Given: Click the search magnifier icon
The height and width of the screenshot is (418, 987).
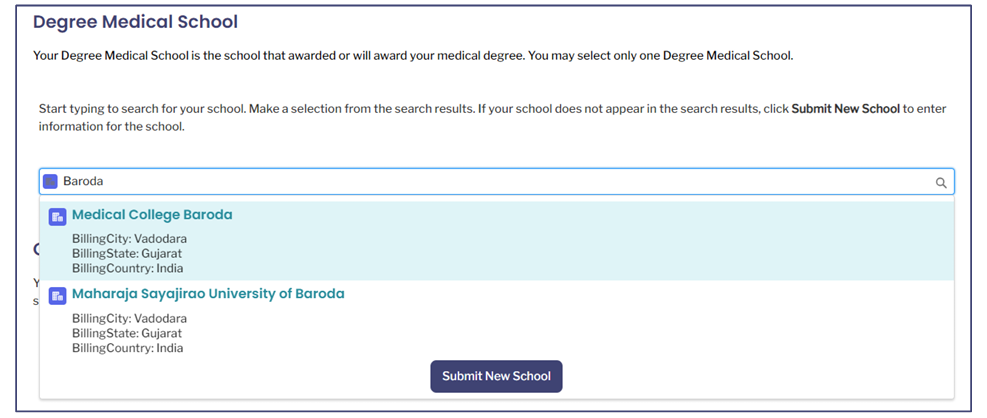Looking at the screenshot, I should (x=941, y=183).
